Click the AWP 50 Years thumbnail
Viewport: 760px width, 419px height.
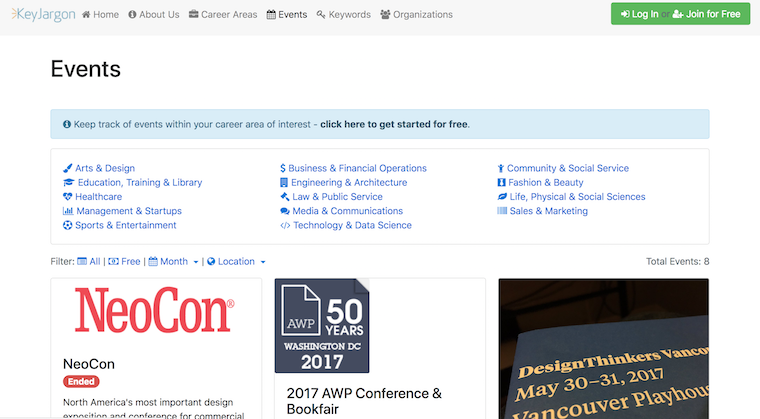[x=322, y=325]
